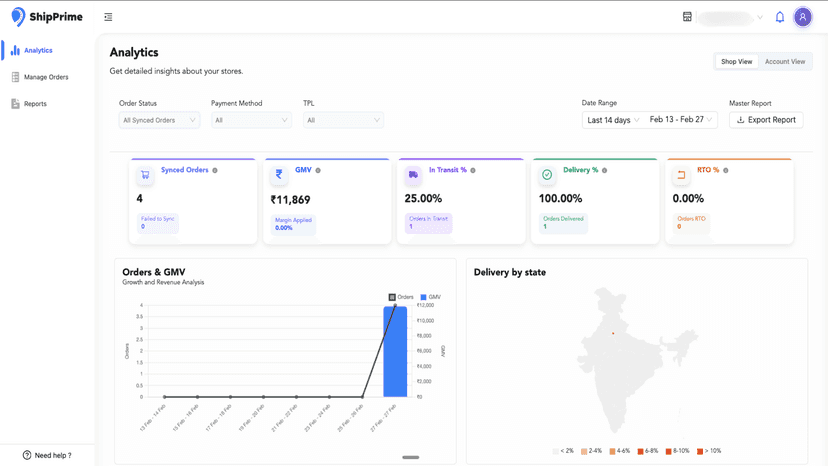The image size is (828, 466).
Task: Click the Analytics bar chart icon
Action: (15, 50)
